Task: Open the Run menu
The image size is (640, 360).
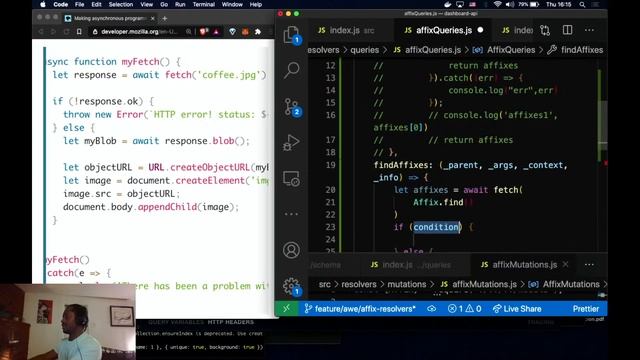Action: [x=180, y=4]
